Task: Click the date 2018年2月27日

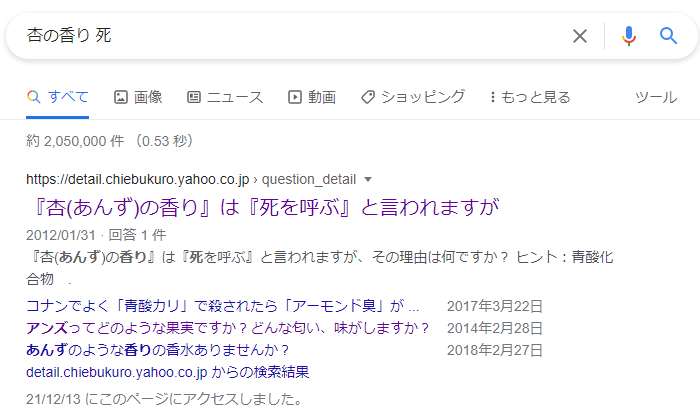Action: pos(495,350)
